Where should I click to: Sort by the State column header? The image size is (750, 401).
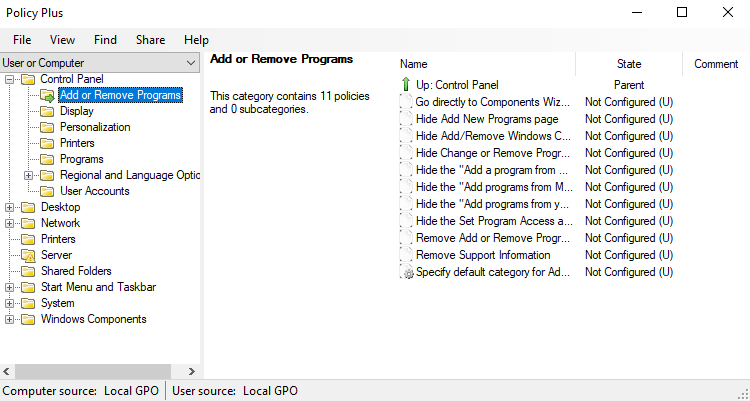pyautogui.click(x=629, y=64)
